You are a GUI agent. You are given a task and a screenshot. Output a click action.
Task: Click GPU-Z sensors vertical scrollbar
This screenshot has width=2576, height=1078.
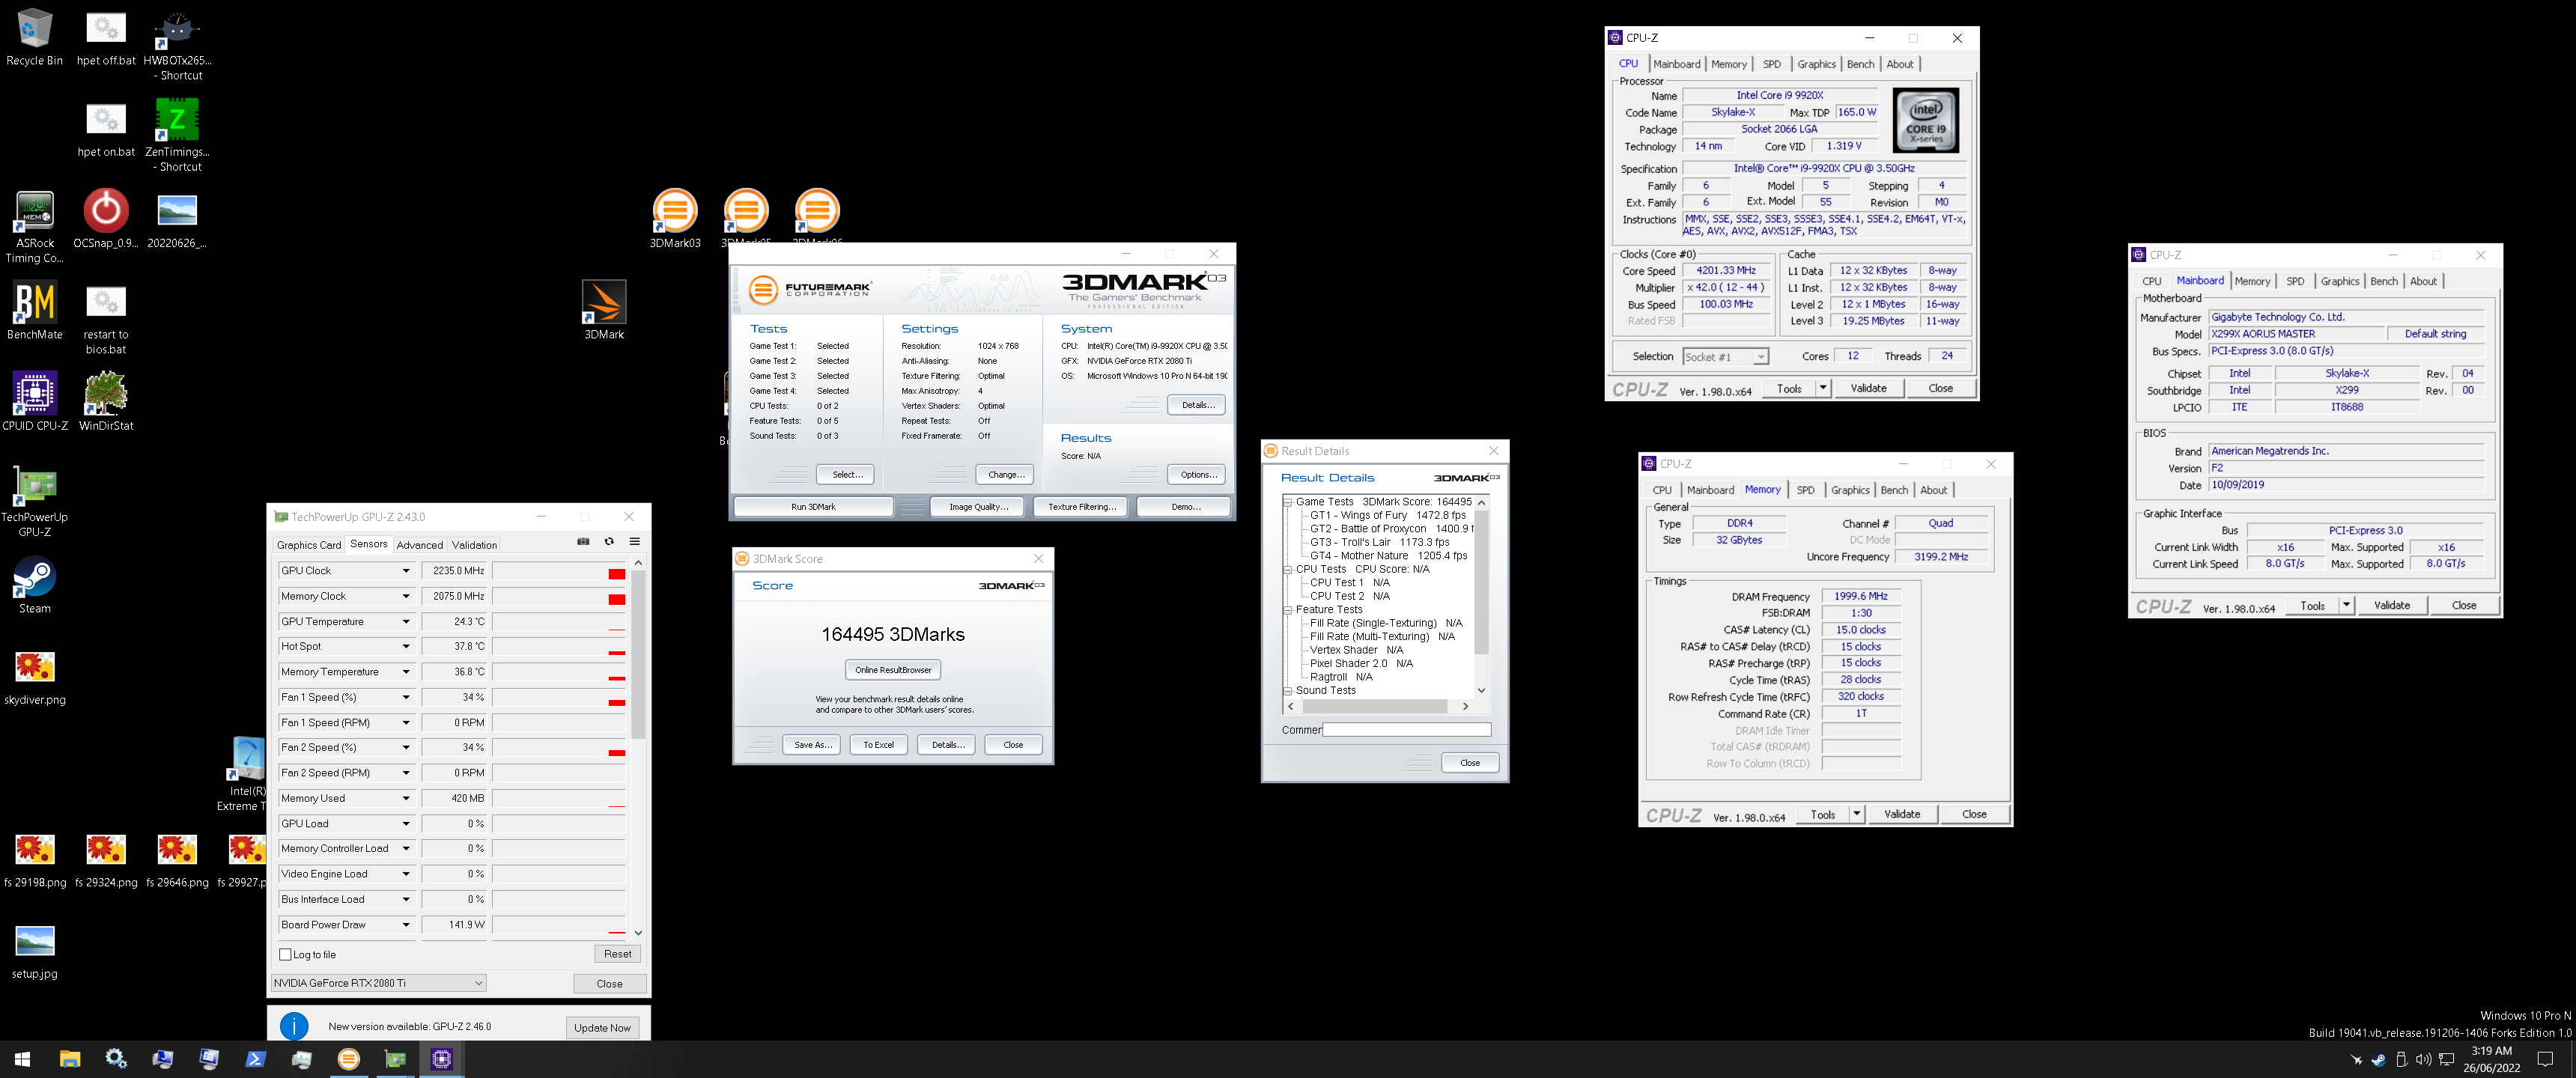[638, 748]
